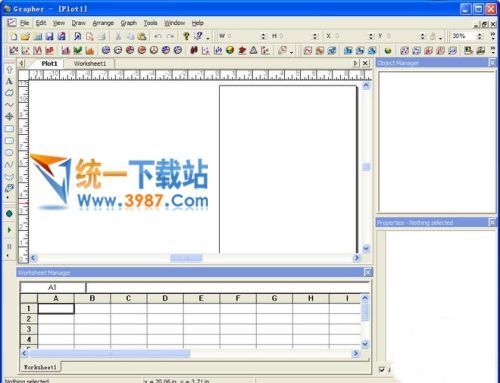Click the New document icon
Image resolution: width=500 pixels, height=383 pixels.
point(14,36)
